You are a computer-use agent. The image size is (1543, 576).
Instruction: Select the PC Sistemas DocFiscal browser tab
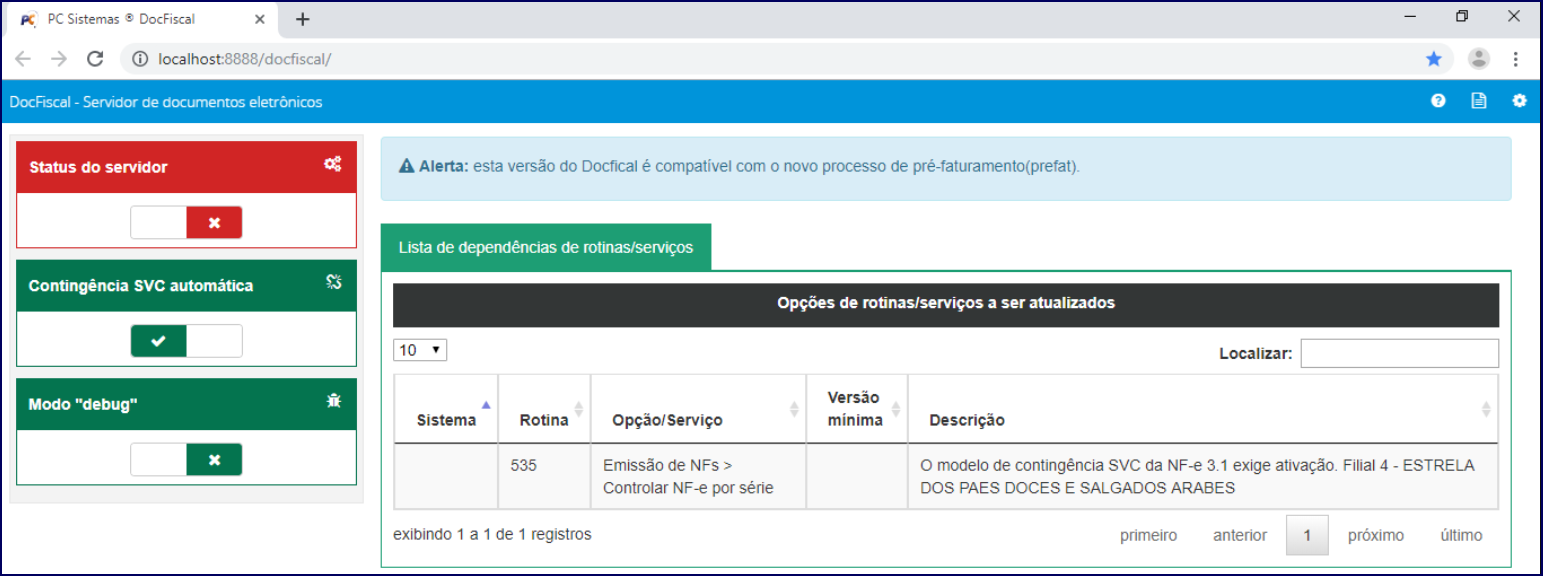click(140, 19)
